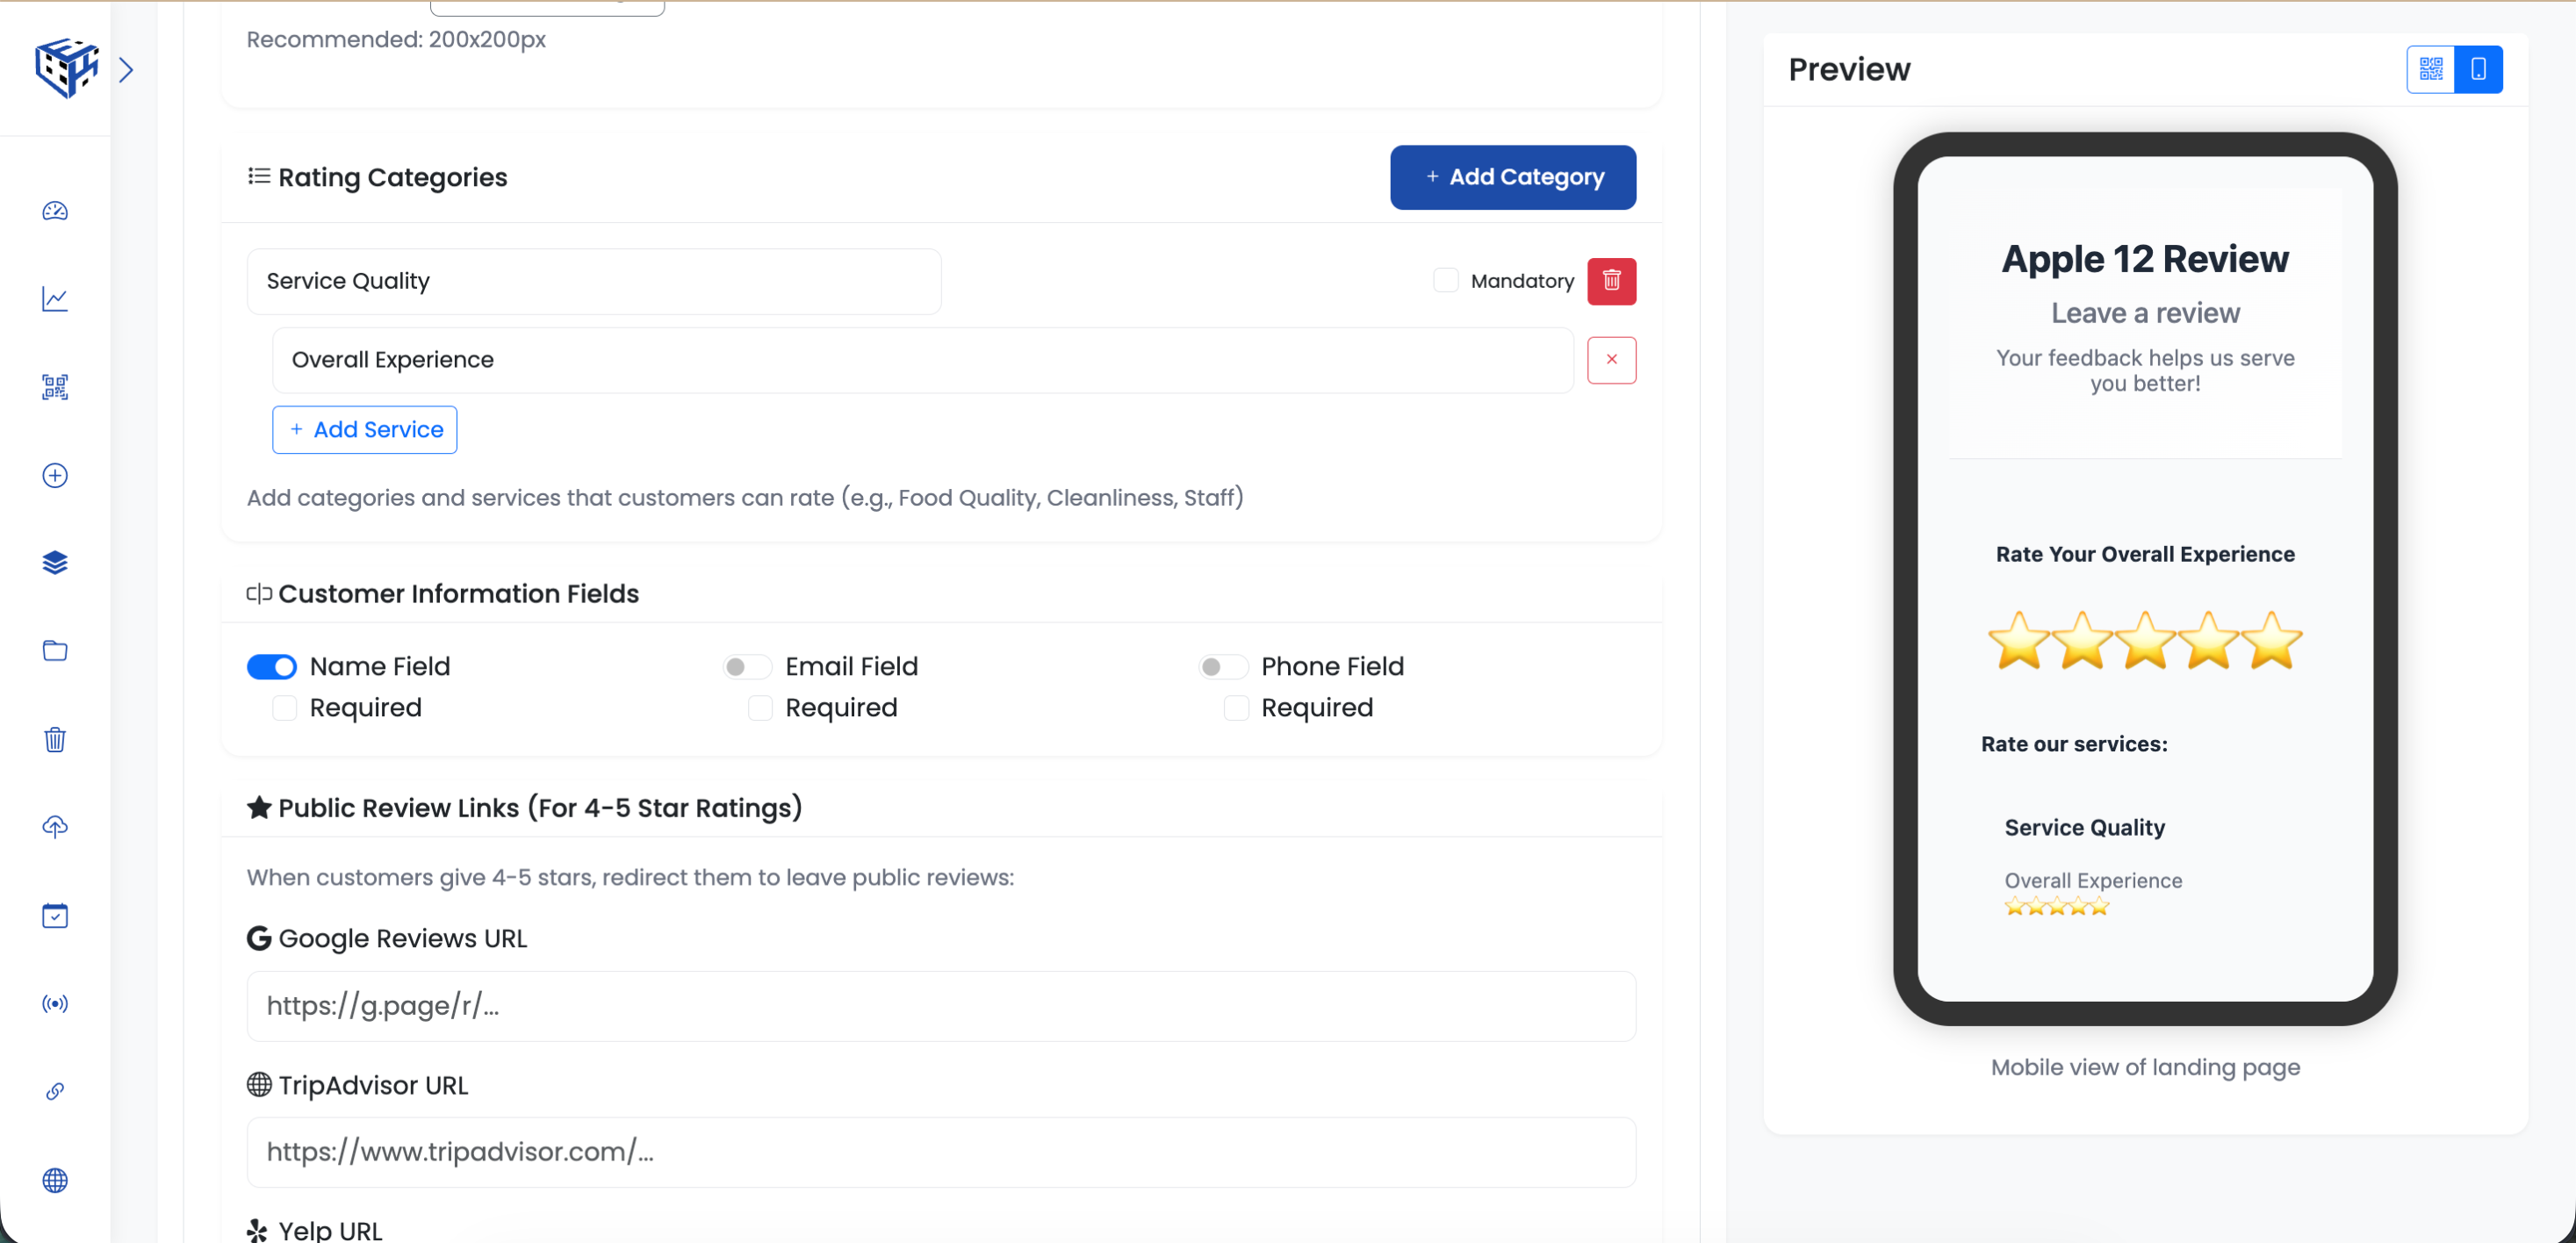Screen dimensions: 2576x1243
Task: Click the red delete icon for Service Quality
Action: (1611, 281)
